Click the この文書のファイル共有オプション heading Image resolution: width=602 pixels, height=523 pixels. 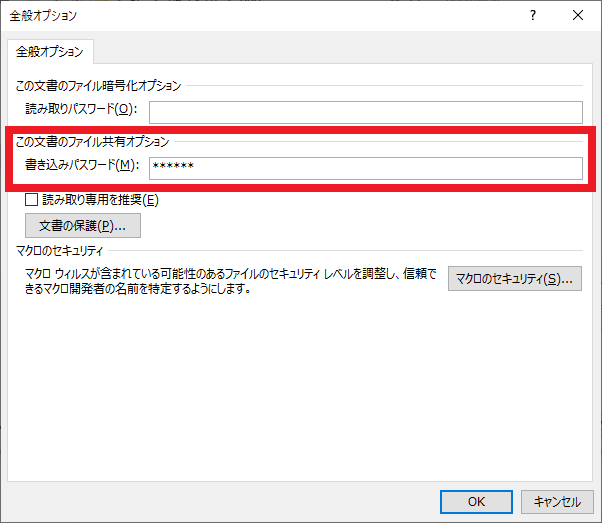[93, 142]
